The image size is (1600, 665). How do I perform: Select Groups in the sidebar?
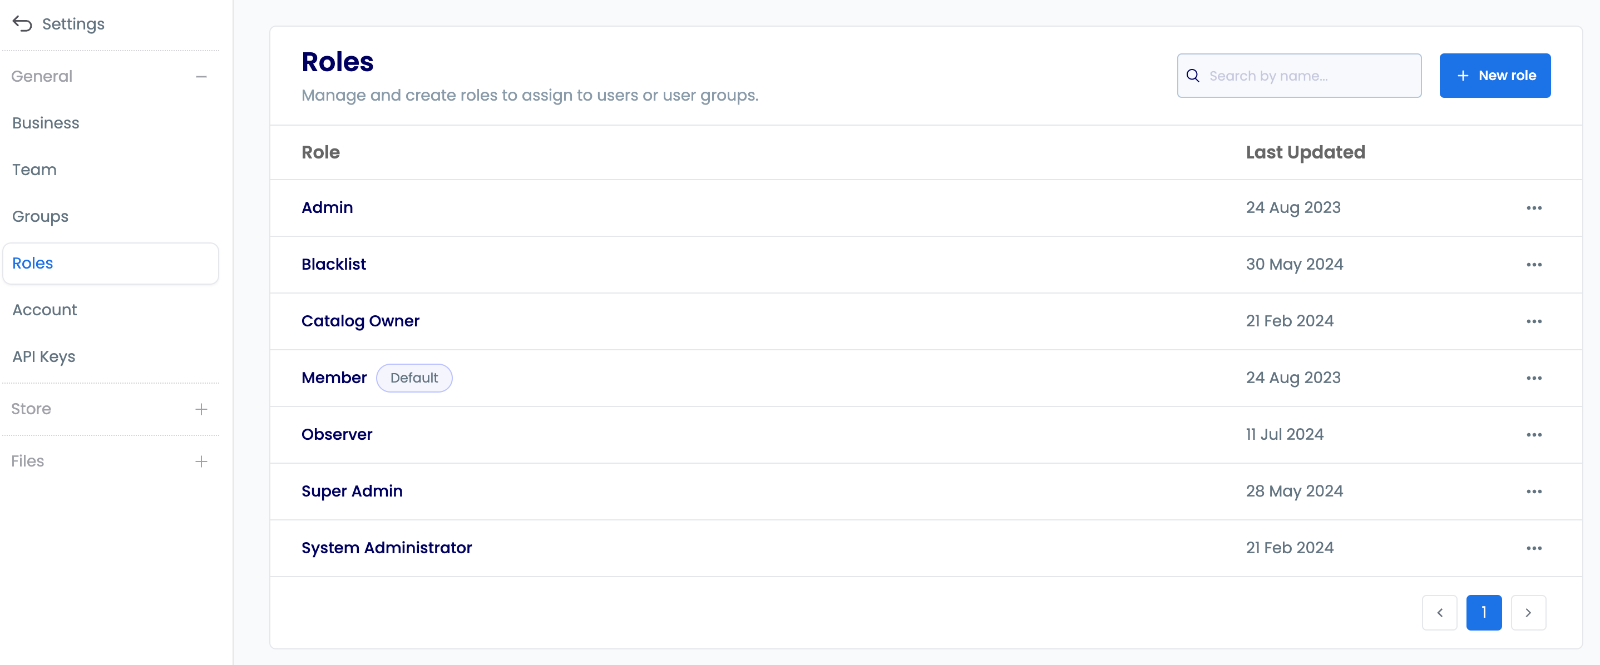pyautogui.click(x=41, y=217)
